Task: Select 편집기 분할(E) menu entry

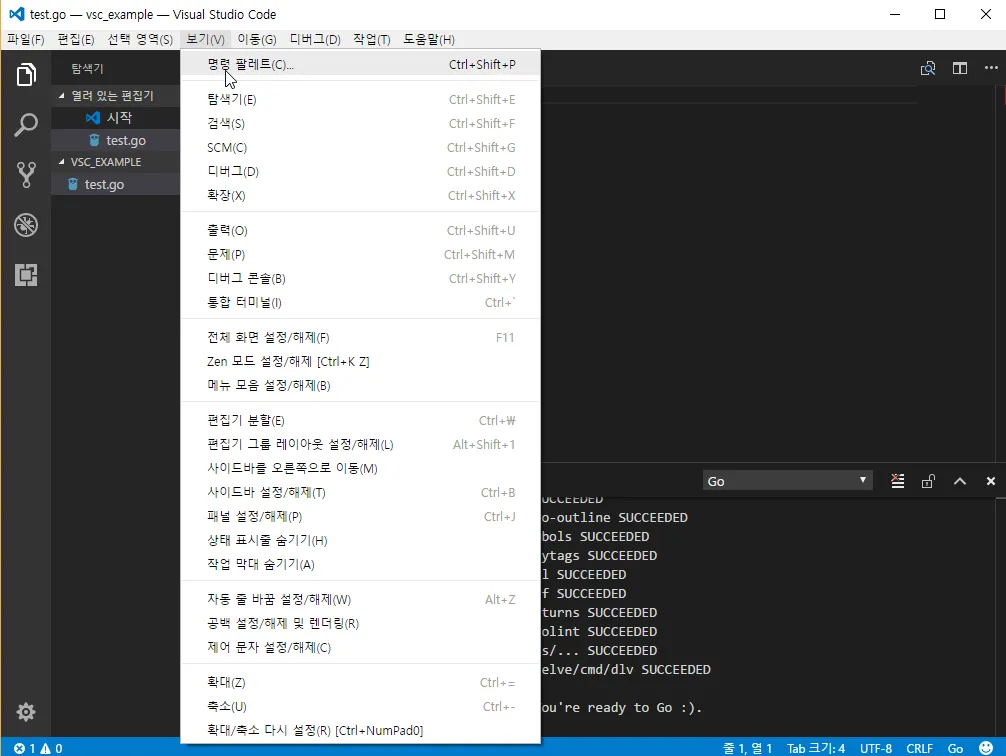Action: point(361,420)
